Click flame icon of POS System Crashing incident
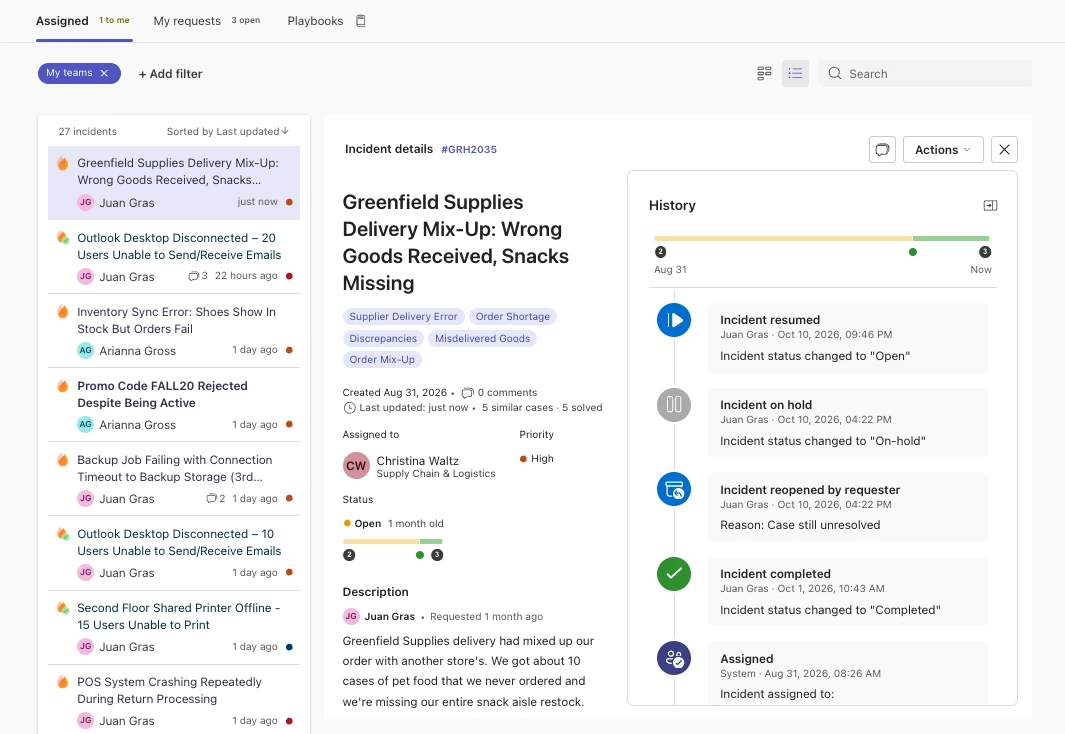 coord(62,682)
